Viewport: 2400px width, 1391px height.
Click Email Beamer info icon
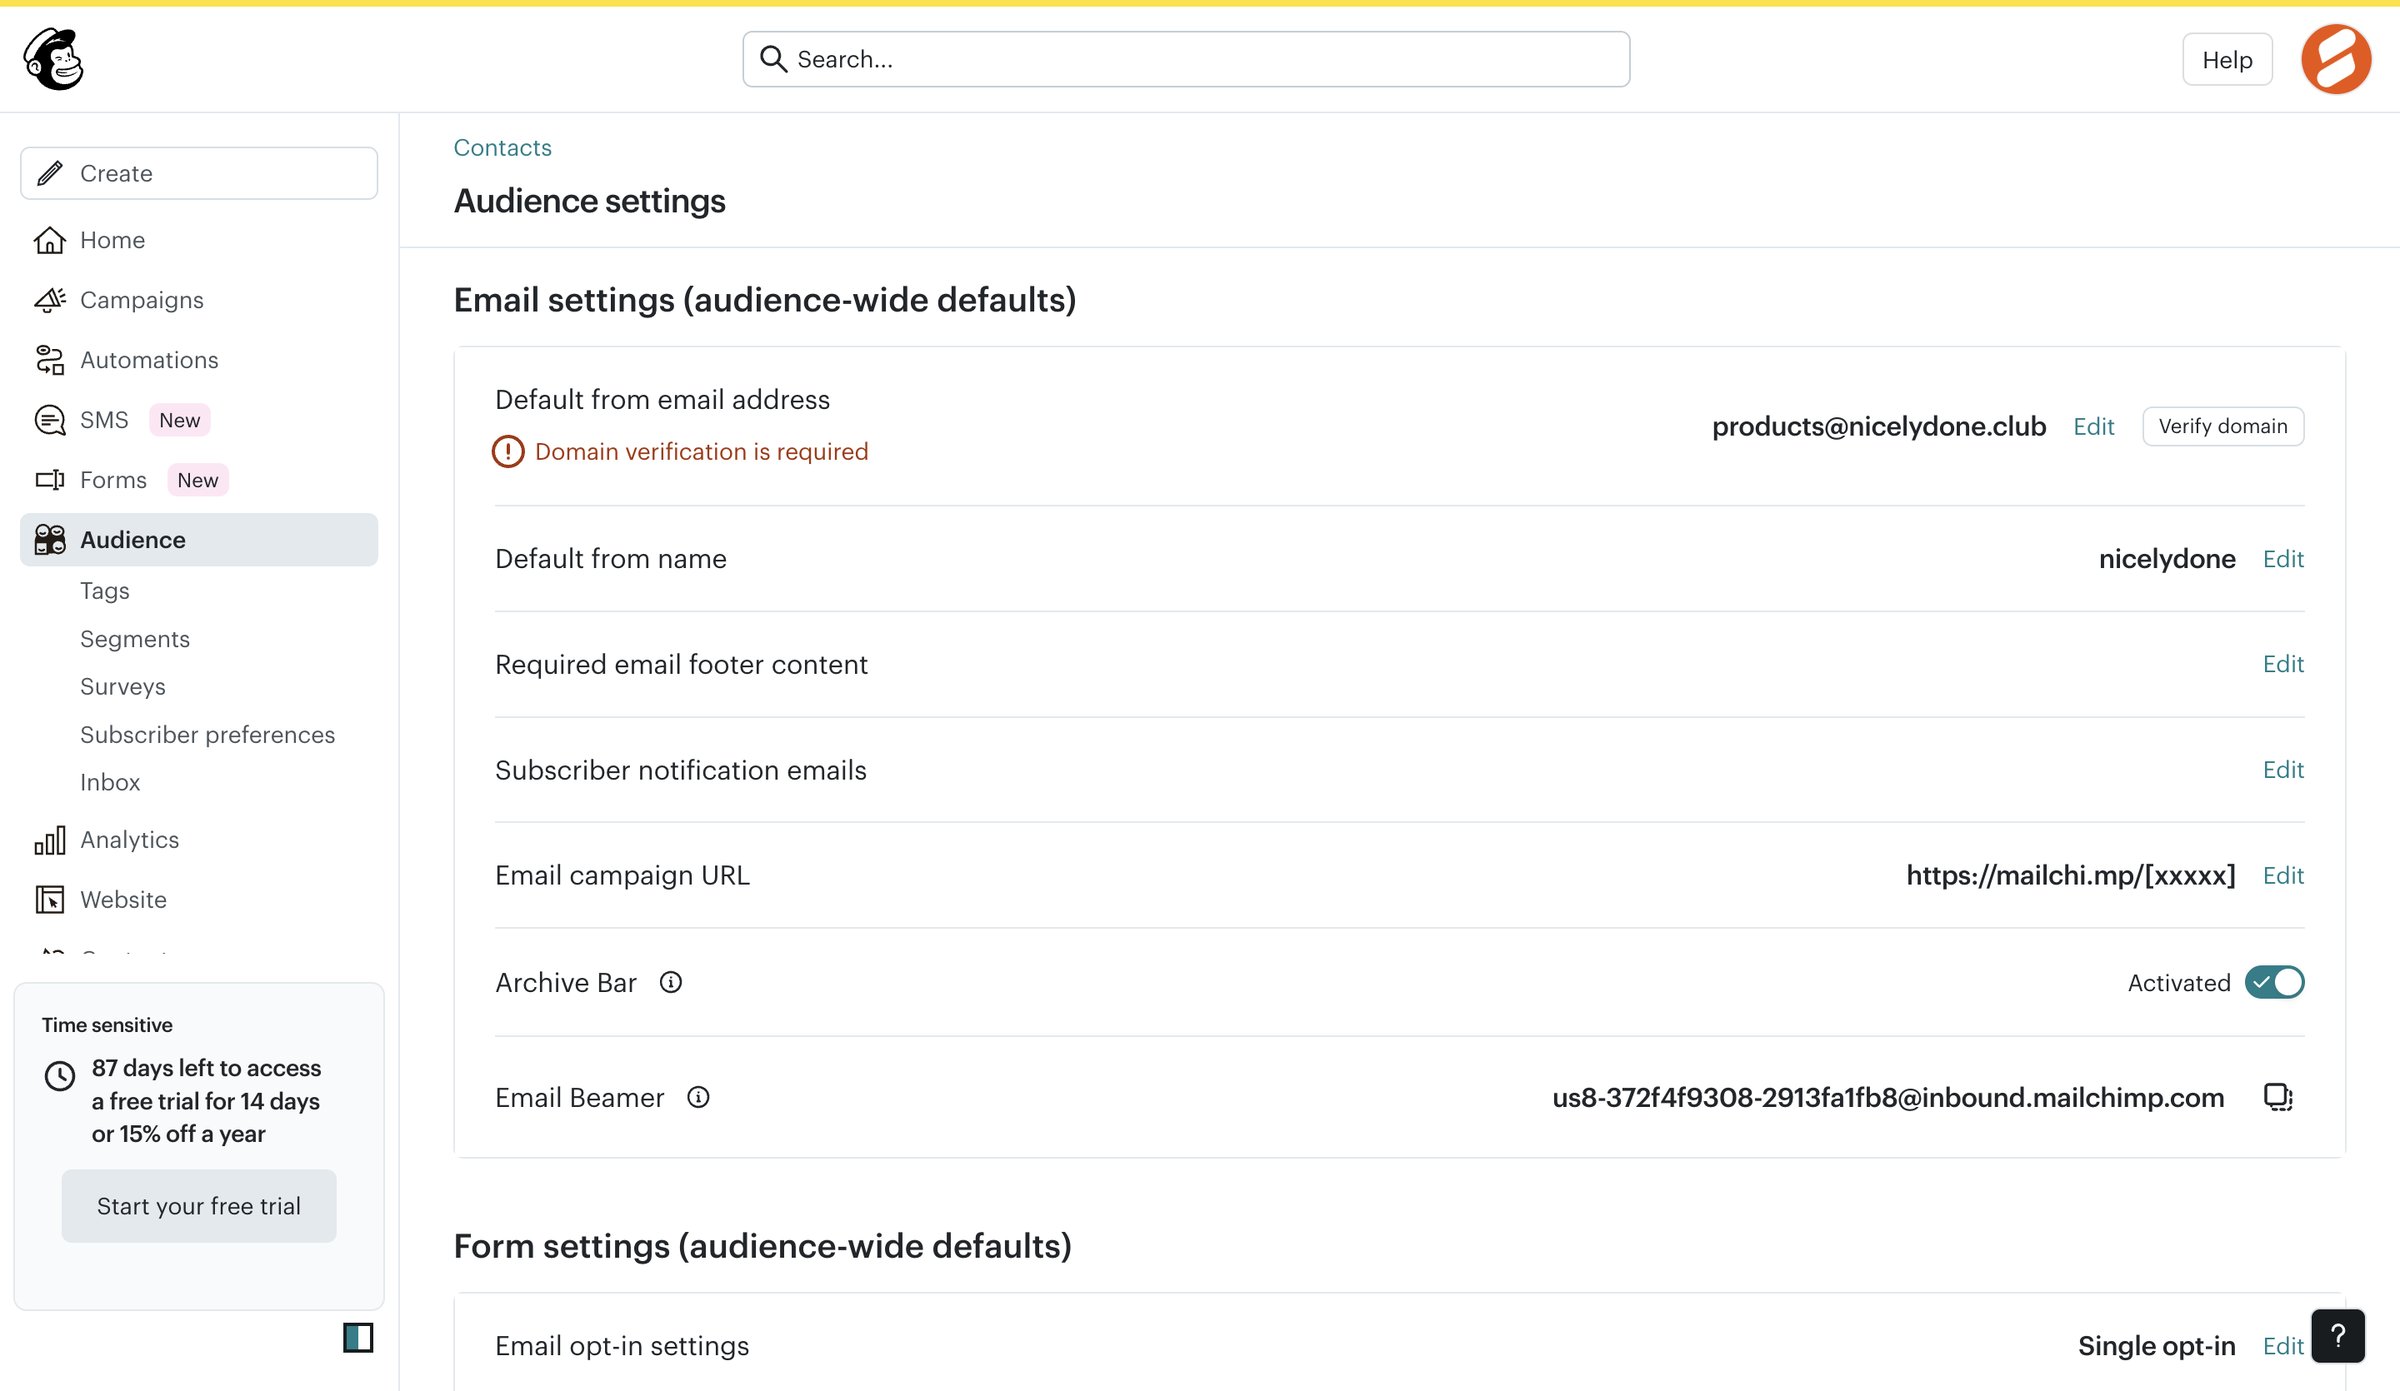click(x=698, y=1098)
